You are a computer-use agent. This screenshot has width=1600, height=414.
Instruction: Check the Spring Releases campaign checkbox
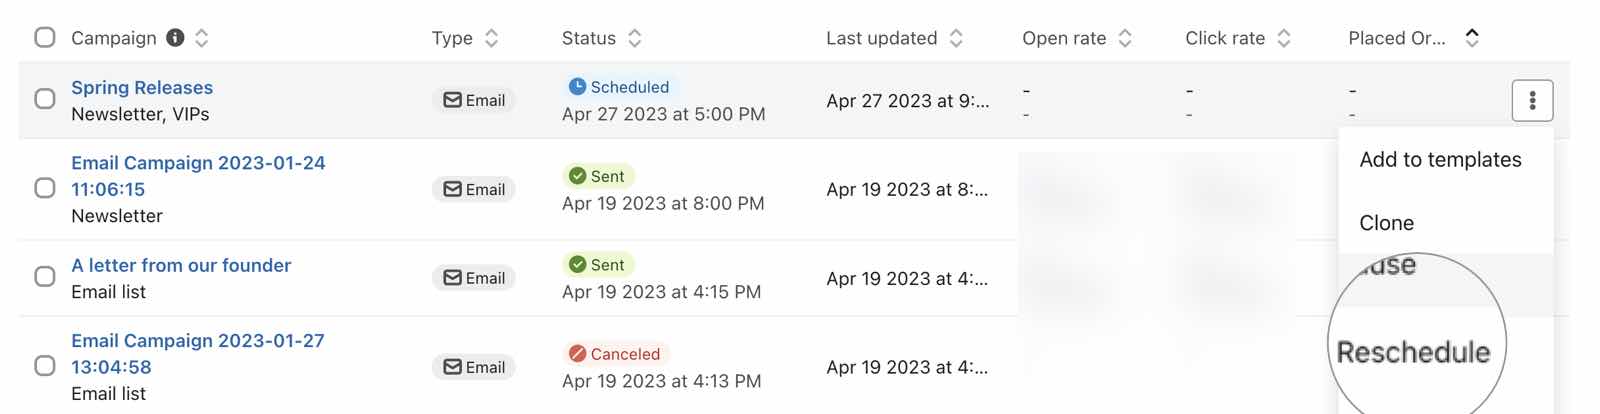pyautogui.click(x=45, y=99)
